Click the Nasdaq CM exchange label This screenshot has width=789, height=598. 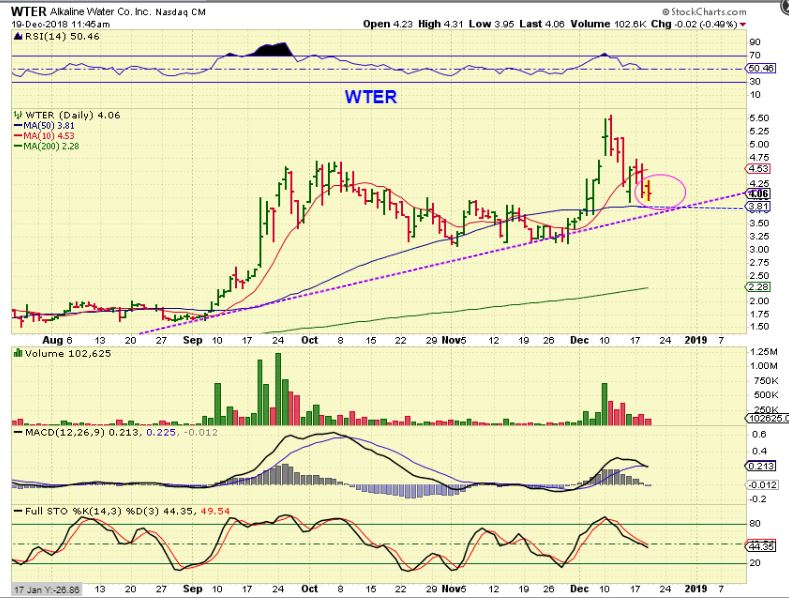[180, 12]
